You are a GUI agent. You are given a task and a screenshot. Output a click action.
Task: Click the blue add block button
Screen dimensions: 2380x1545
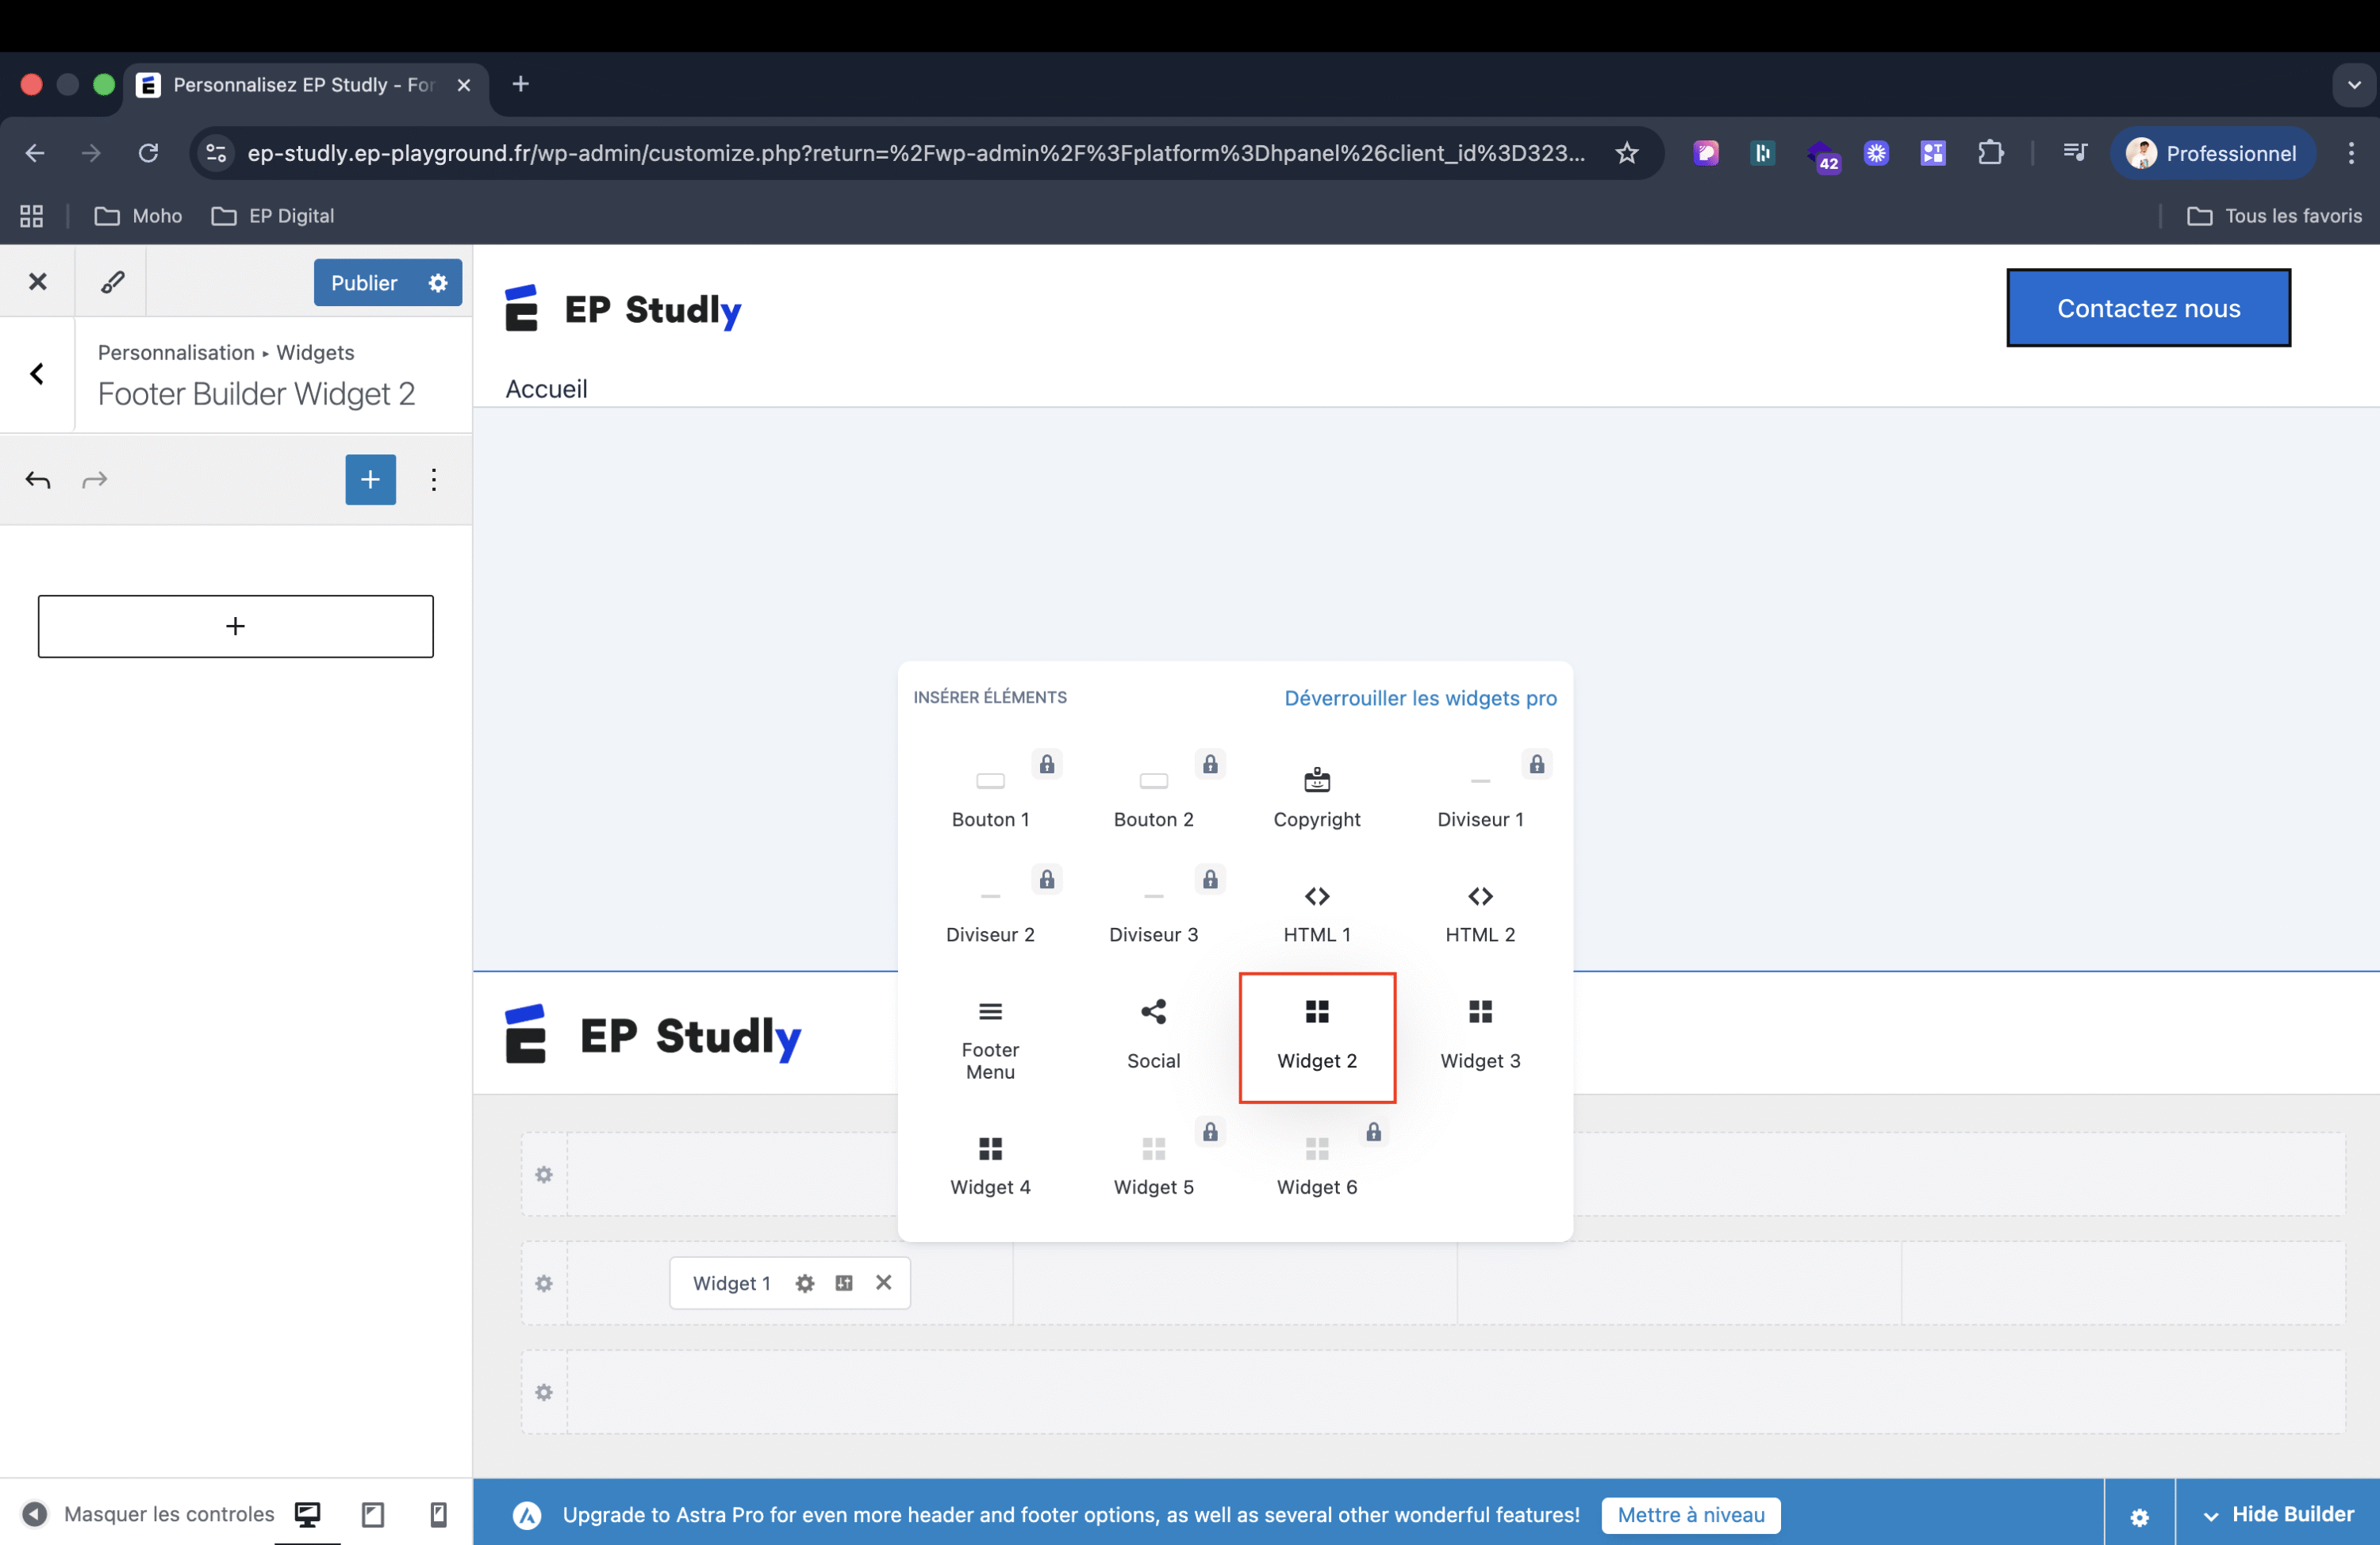[370, 480]
